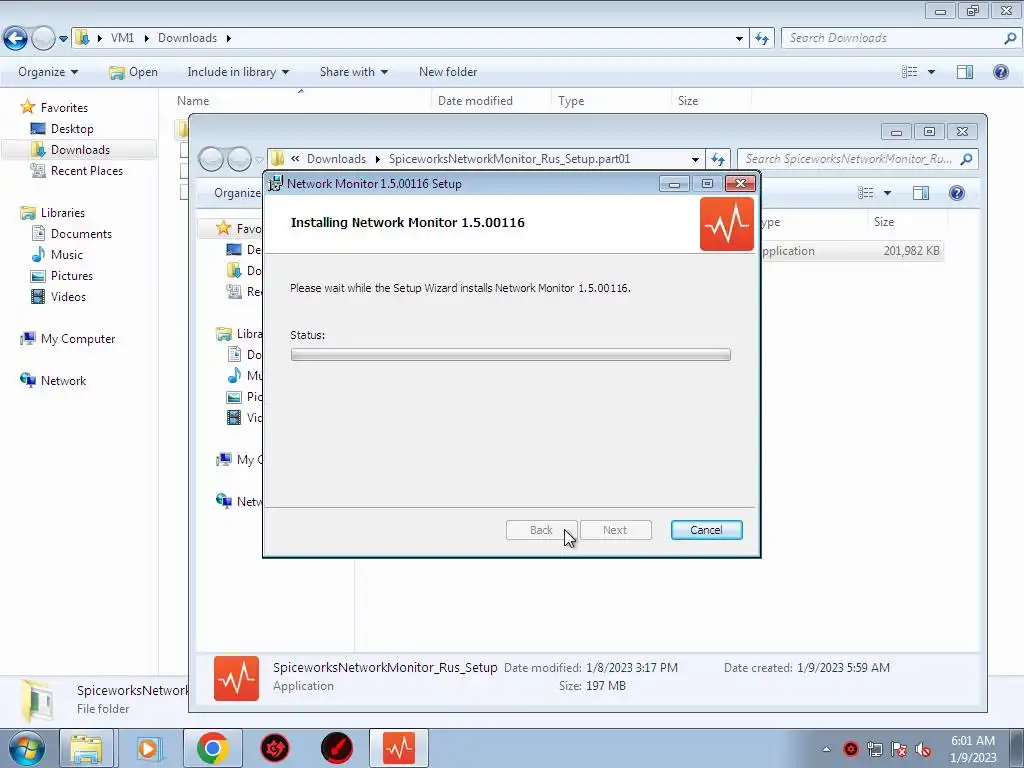Cancel the Network Monitor installation
Viewport: 1024px width, 768px height.
(x=706, y=530)
